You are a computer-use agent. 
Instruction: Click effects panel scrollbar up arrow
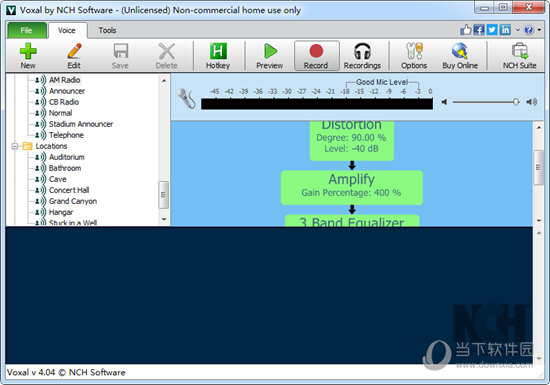539,128
